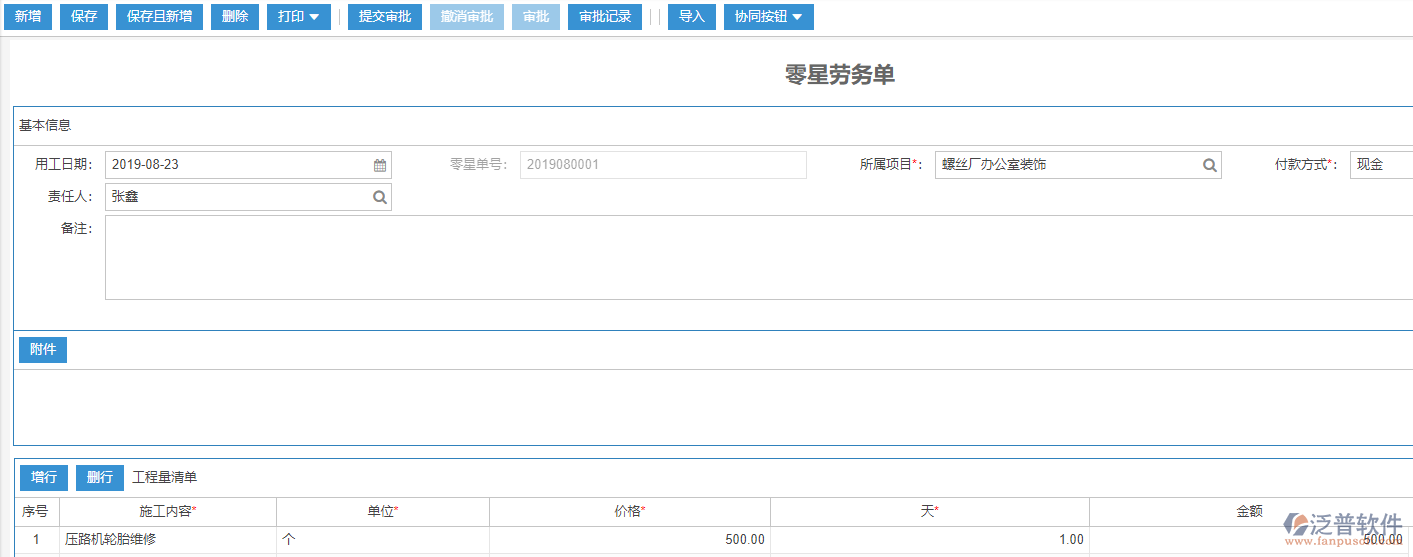Click 保存且新增 in the toolbar
Viewport: 1413px width, 557px height.
[159, 17]
